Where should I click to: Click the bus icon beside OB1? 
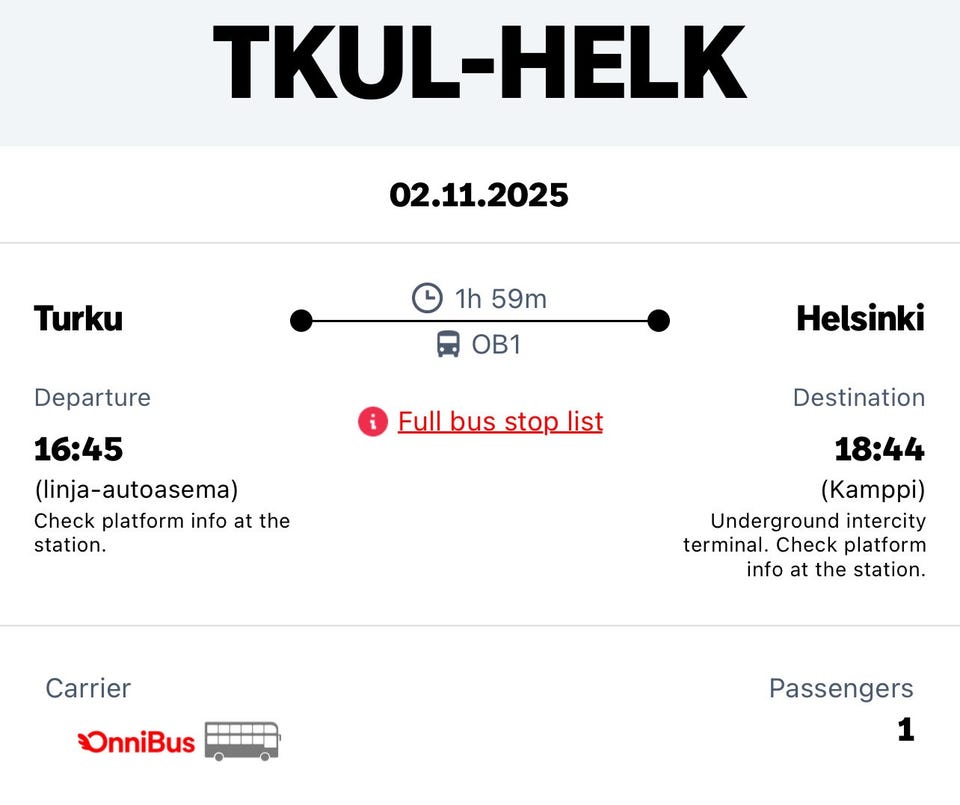tap(448, 346)
